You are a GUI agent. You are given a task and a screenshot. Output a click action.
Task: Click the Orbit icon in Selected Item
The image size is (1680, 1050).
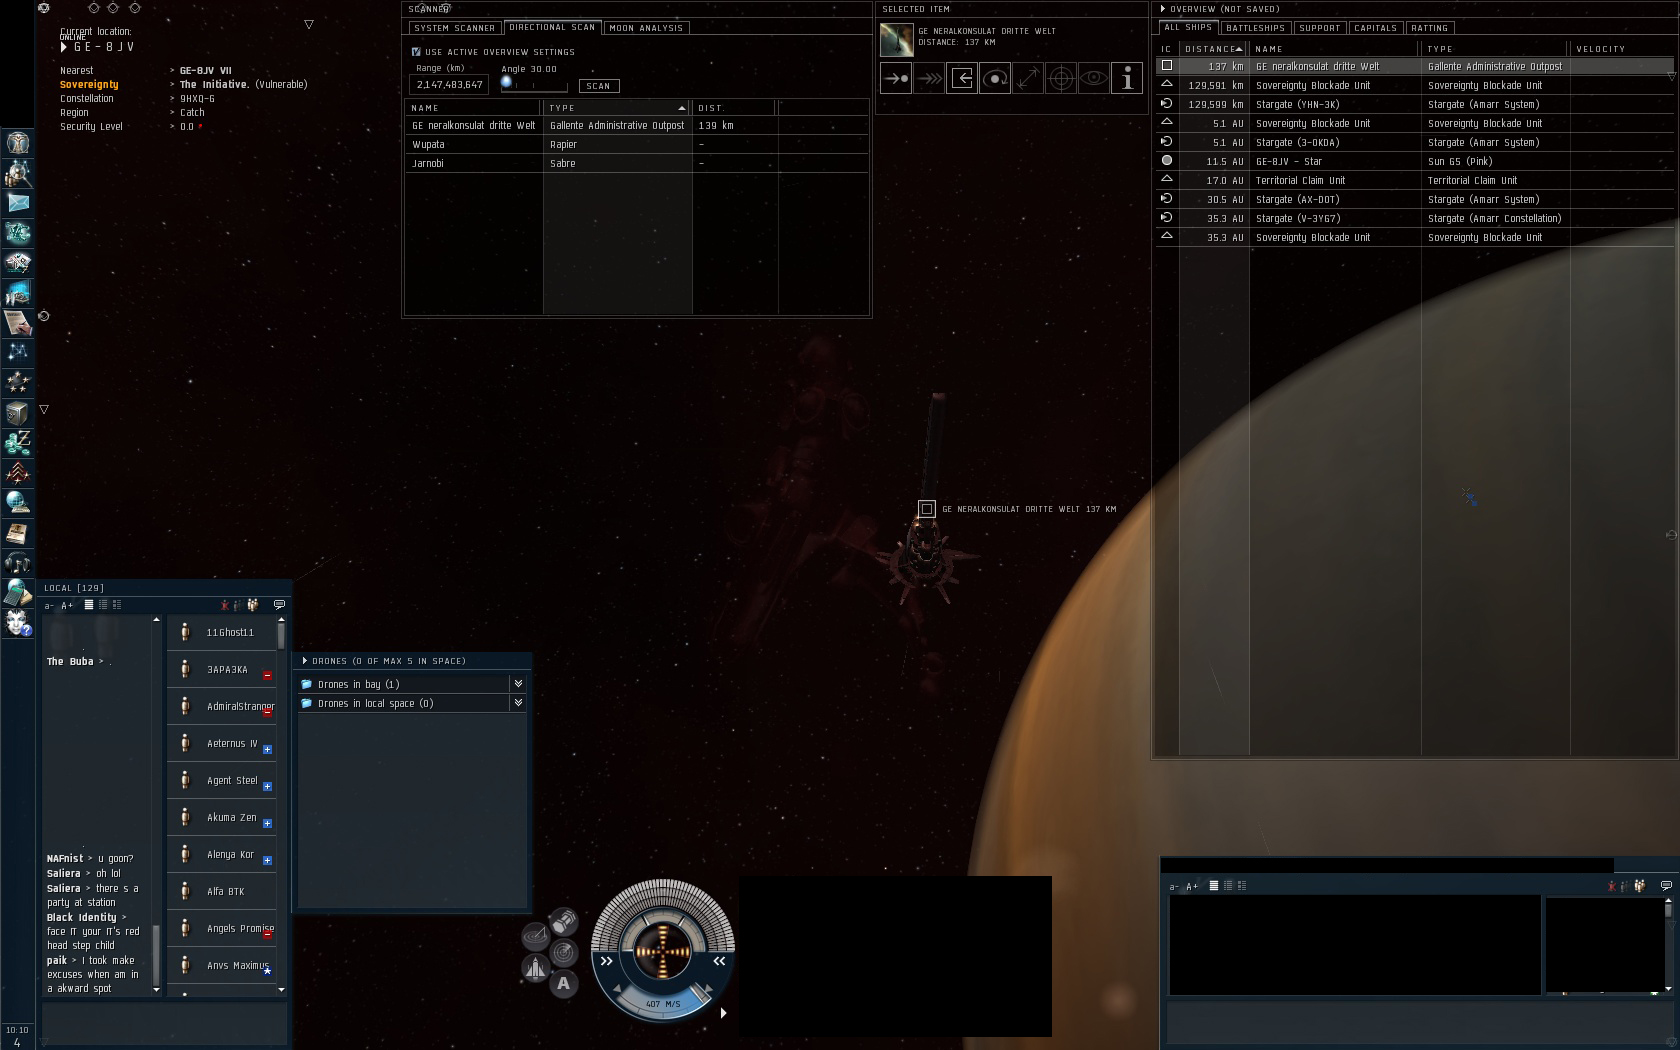(995, 78)
